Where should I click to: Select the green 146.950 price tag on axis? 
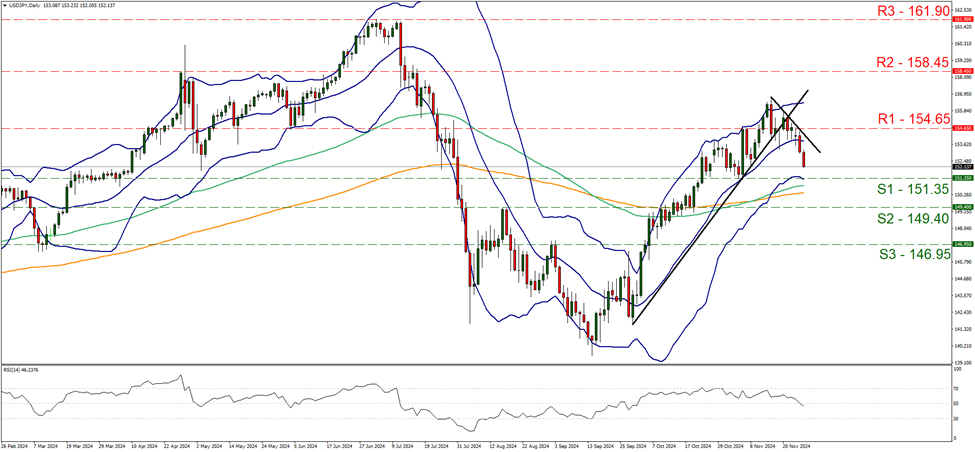coord(961,244)
